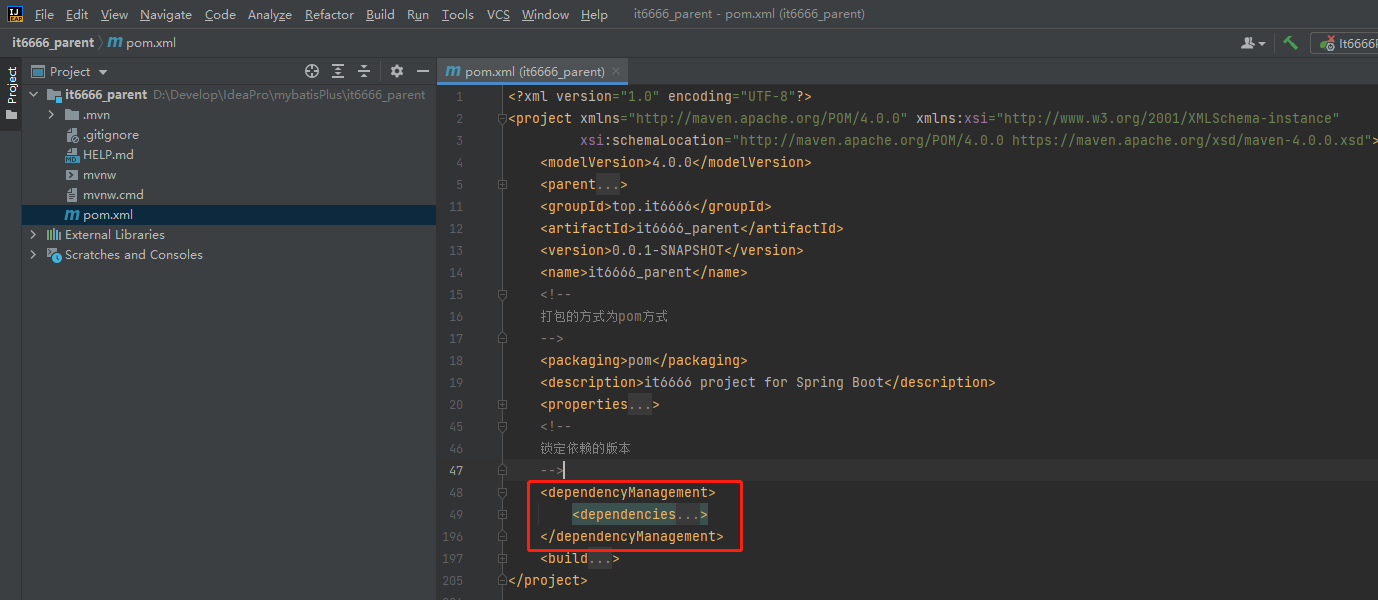
Task: Expand the .mvn folder arrow
Action: pos(51,115)
